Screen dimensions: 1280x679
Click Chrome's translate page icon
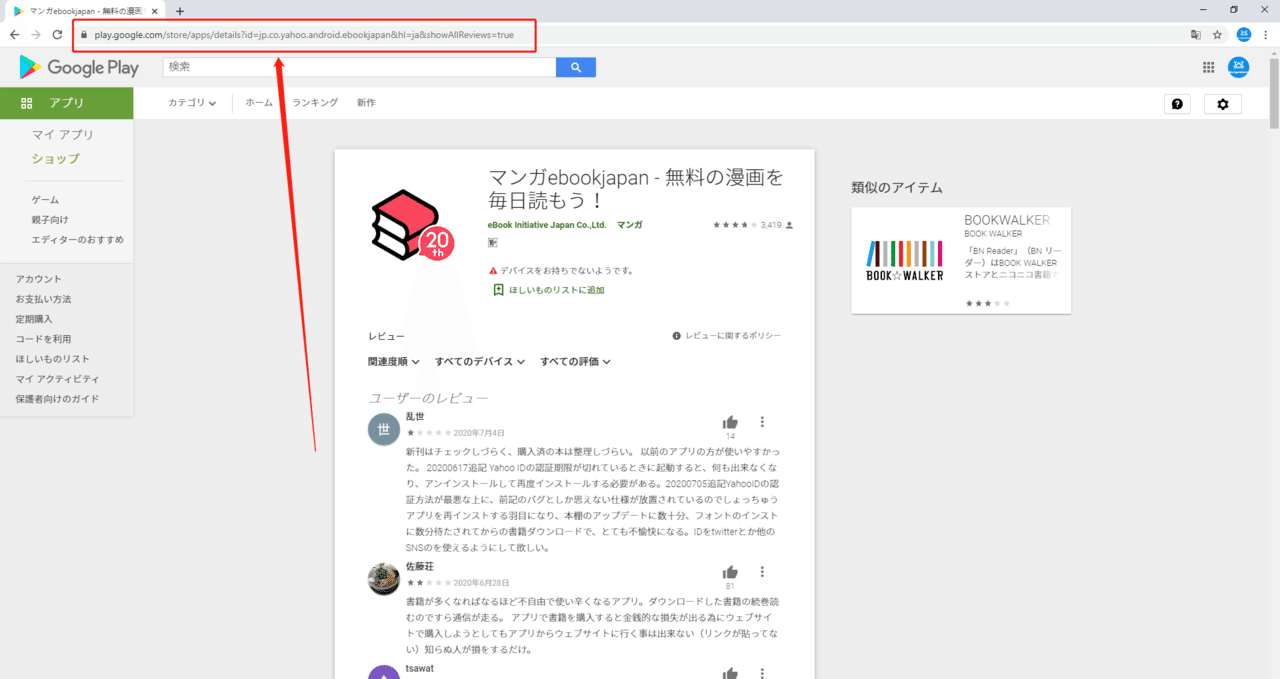coord(1195,34)
